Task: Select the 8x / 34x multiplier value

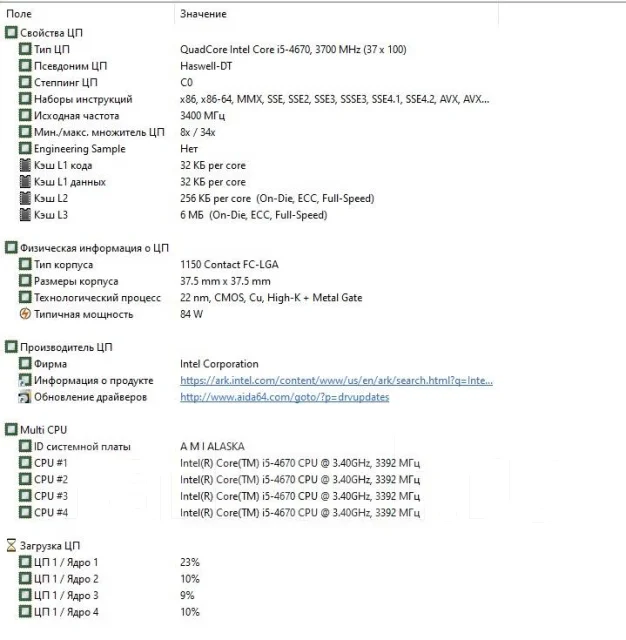Action: 198,132
